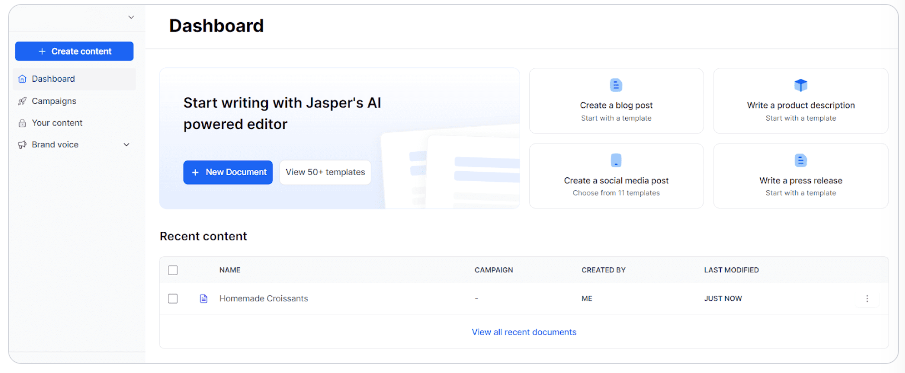Open the workspace dropdown chevron at sidebar top
Viewport: 905px width, 373px height.
tap(131, 18)
